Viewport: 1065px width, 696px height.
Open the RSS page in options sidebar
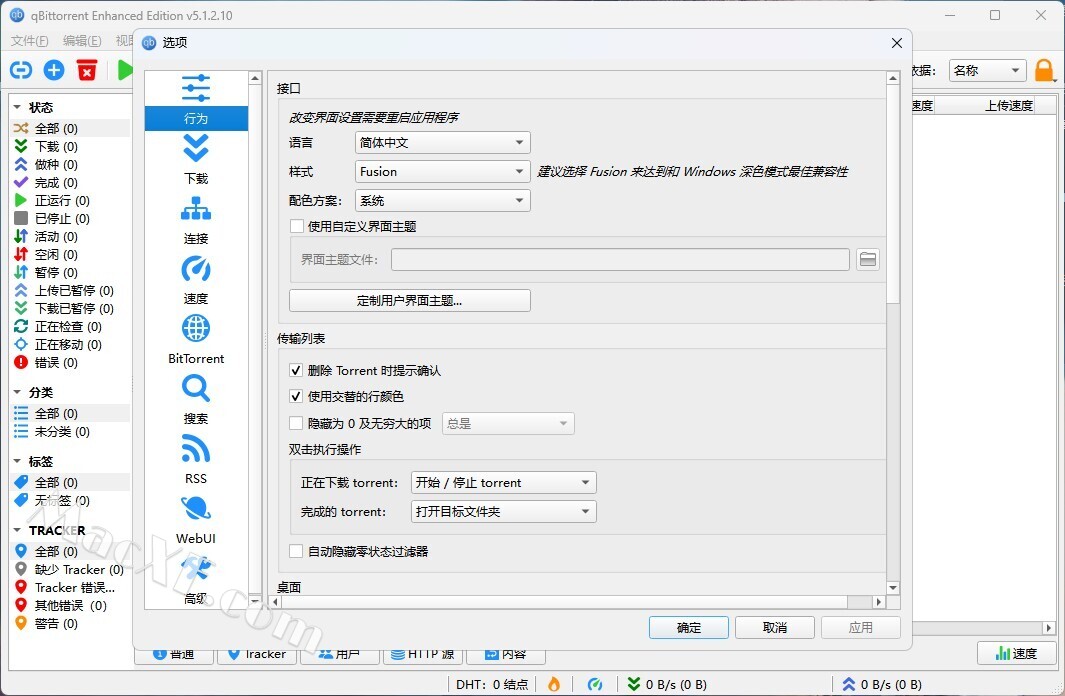pyautogui.click(x=196, y=460)
